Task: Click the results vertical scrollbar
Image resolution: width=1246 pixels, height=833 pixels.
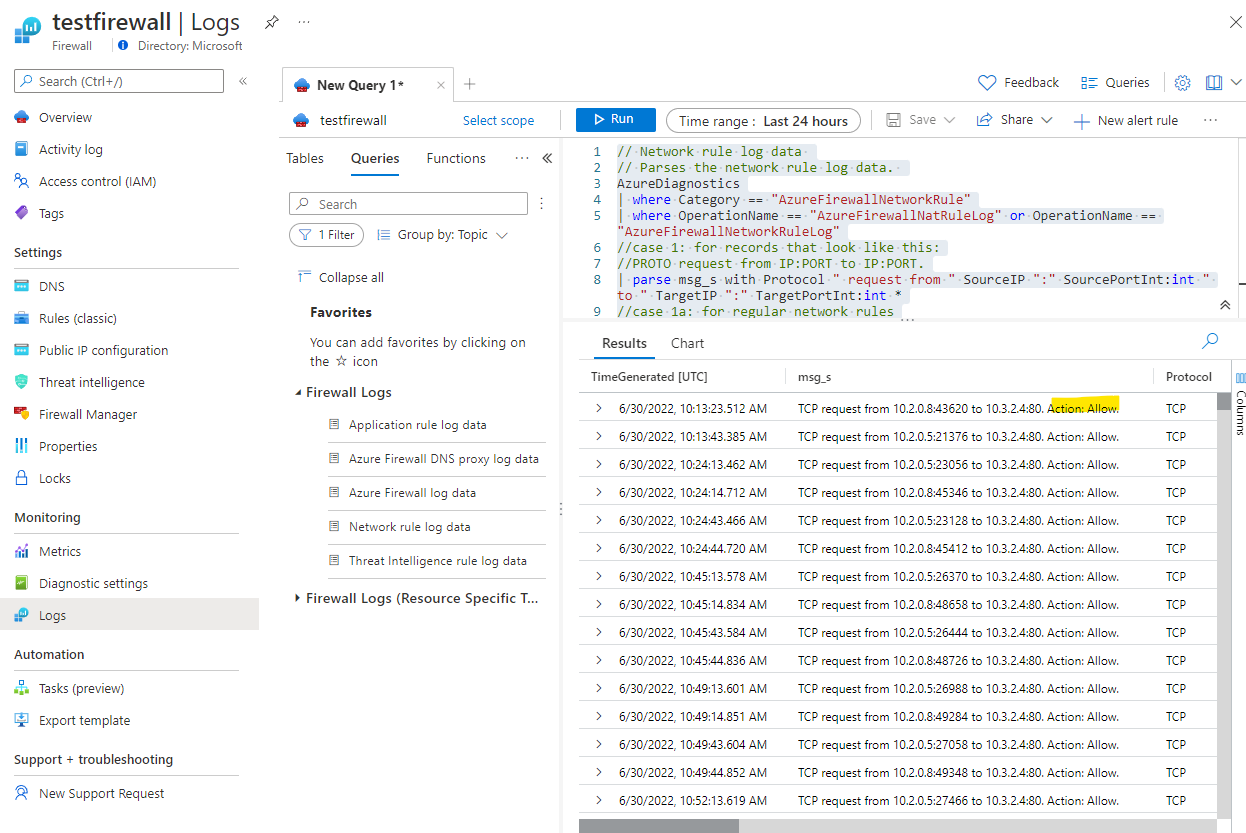Action: pos(1224,401)
